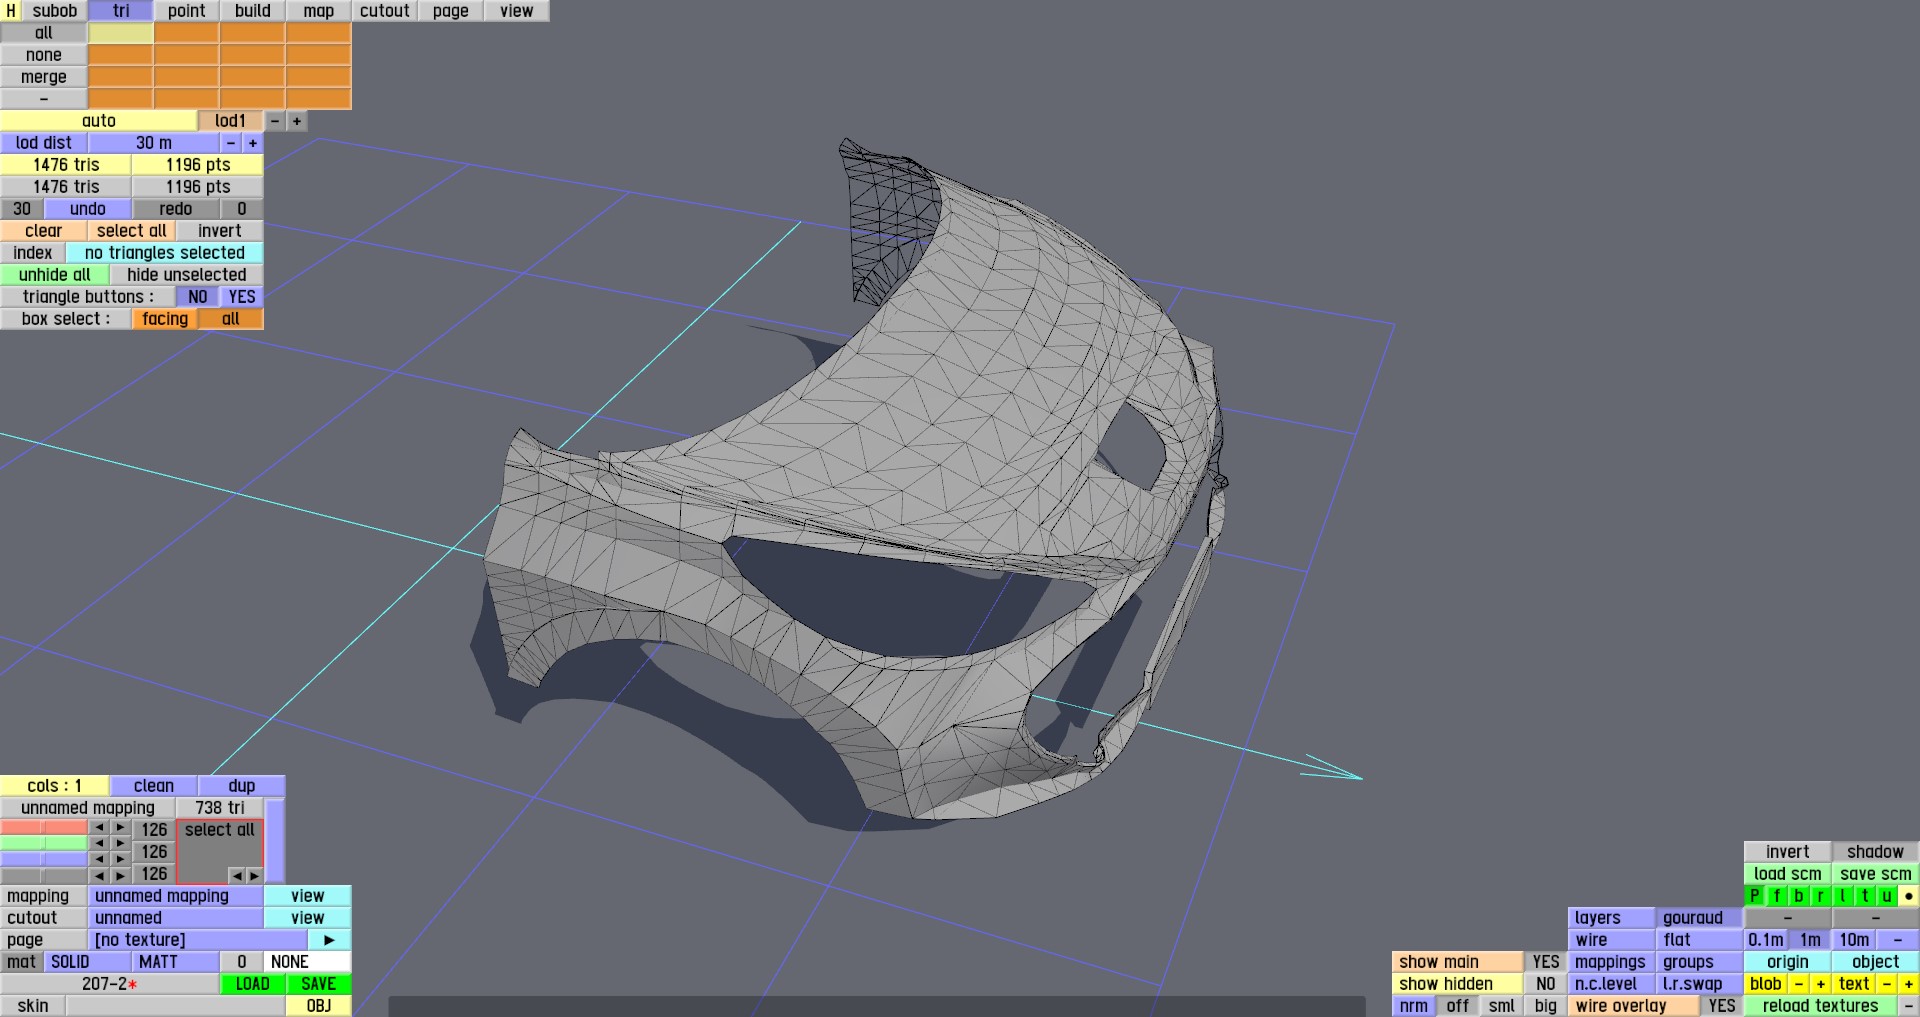Screen dimensions: 1920x1017
Task: Switch to perspective view with green P
Action: coord(1755,896)
